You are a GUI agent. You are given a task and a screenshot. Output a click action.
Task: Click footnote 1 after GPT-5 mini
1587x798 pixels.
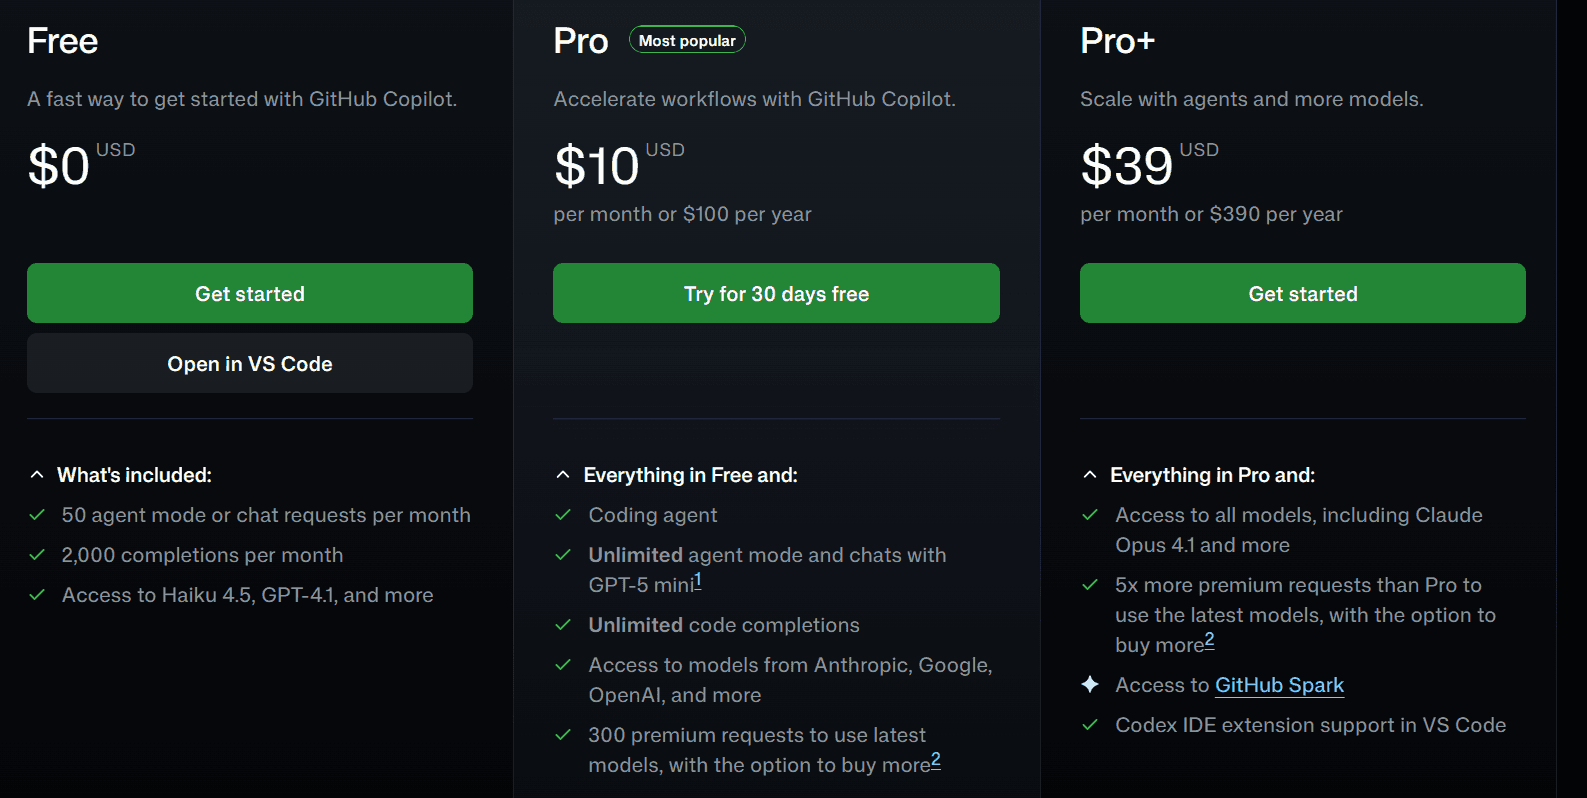coord(697,580)
